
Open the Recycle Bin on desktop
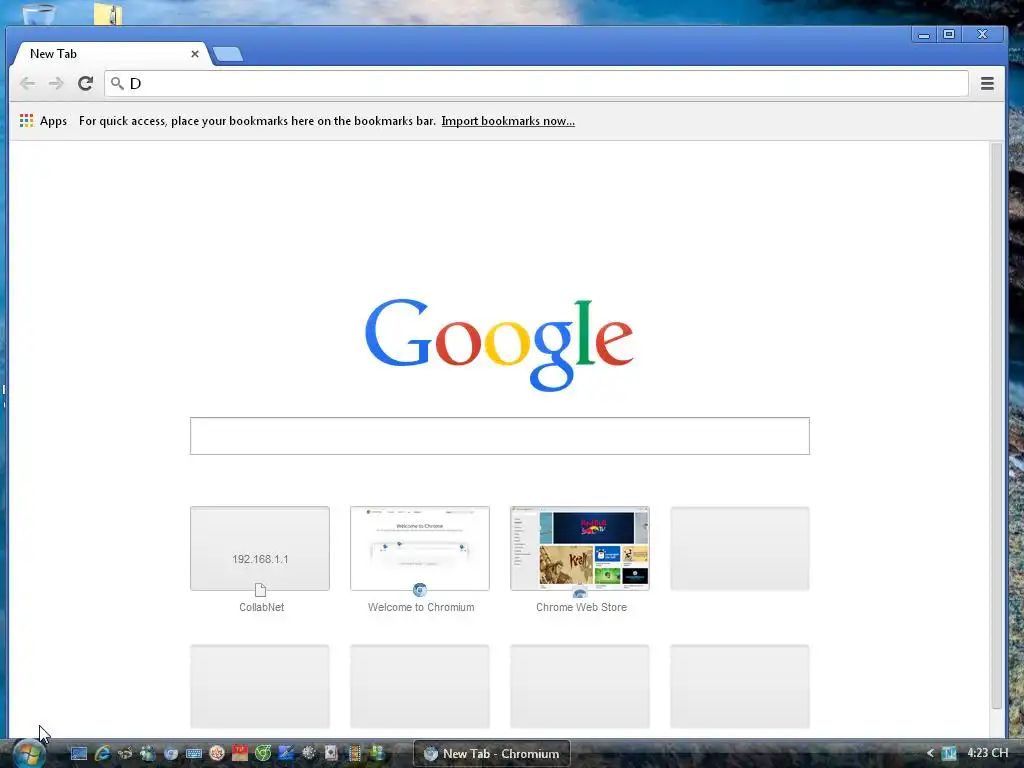click(39, 13)
